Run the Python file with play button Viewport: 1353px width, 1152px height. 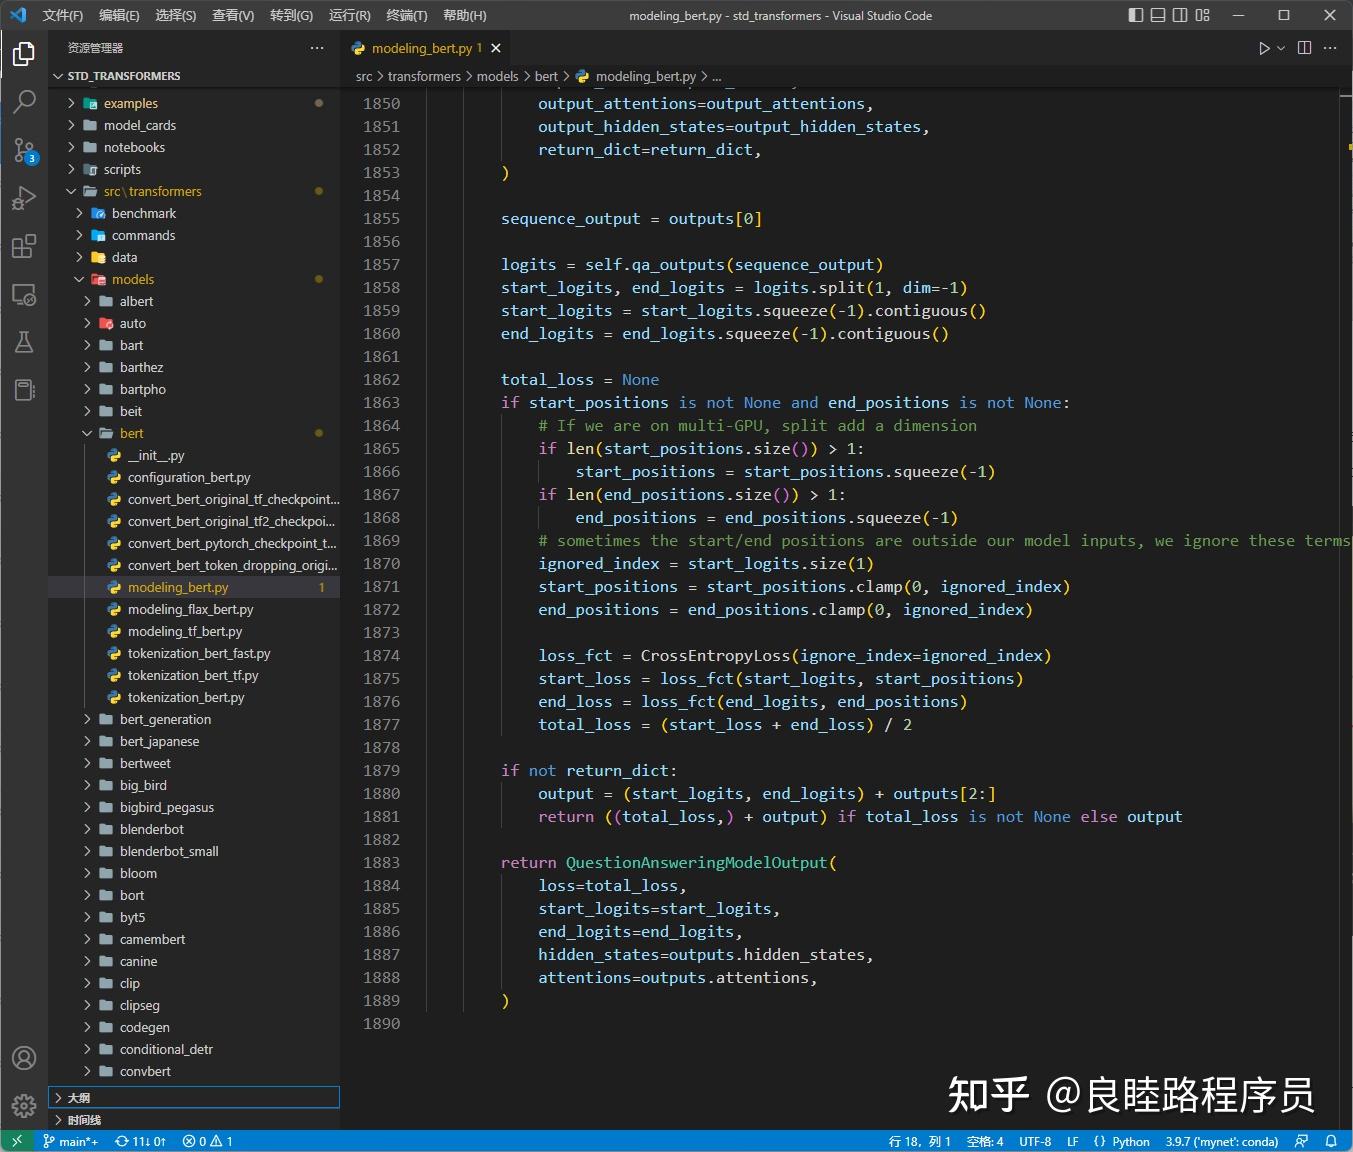[x=1264, y=48]
